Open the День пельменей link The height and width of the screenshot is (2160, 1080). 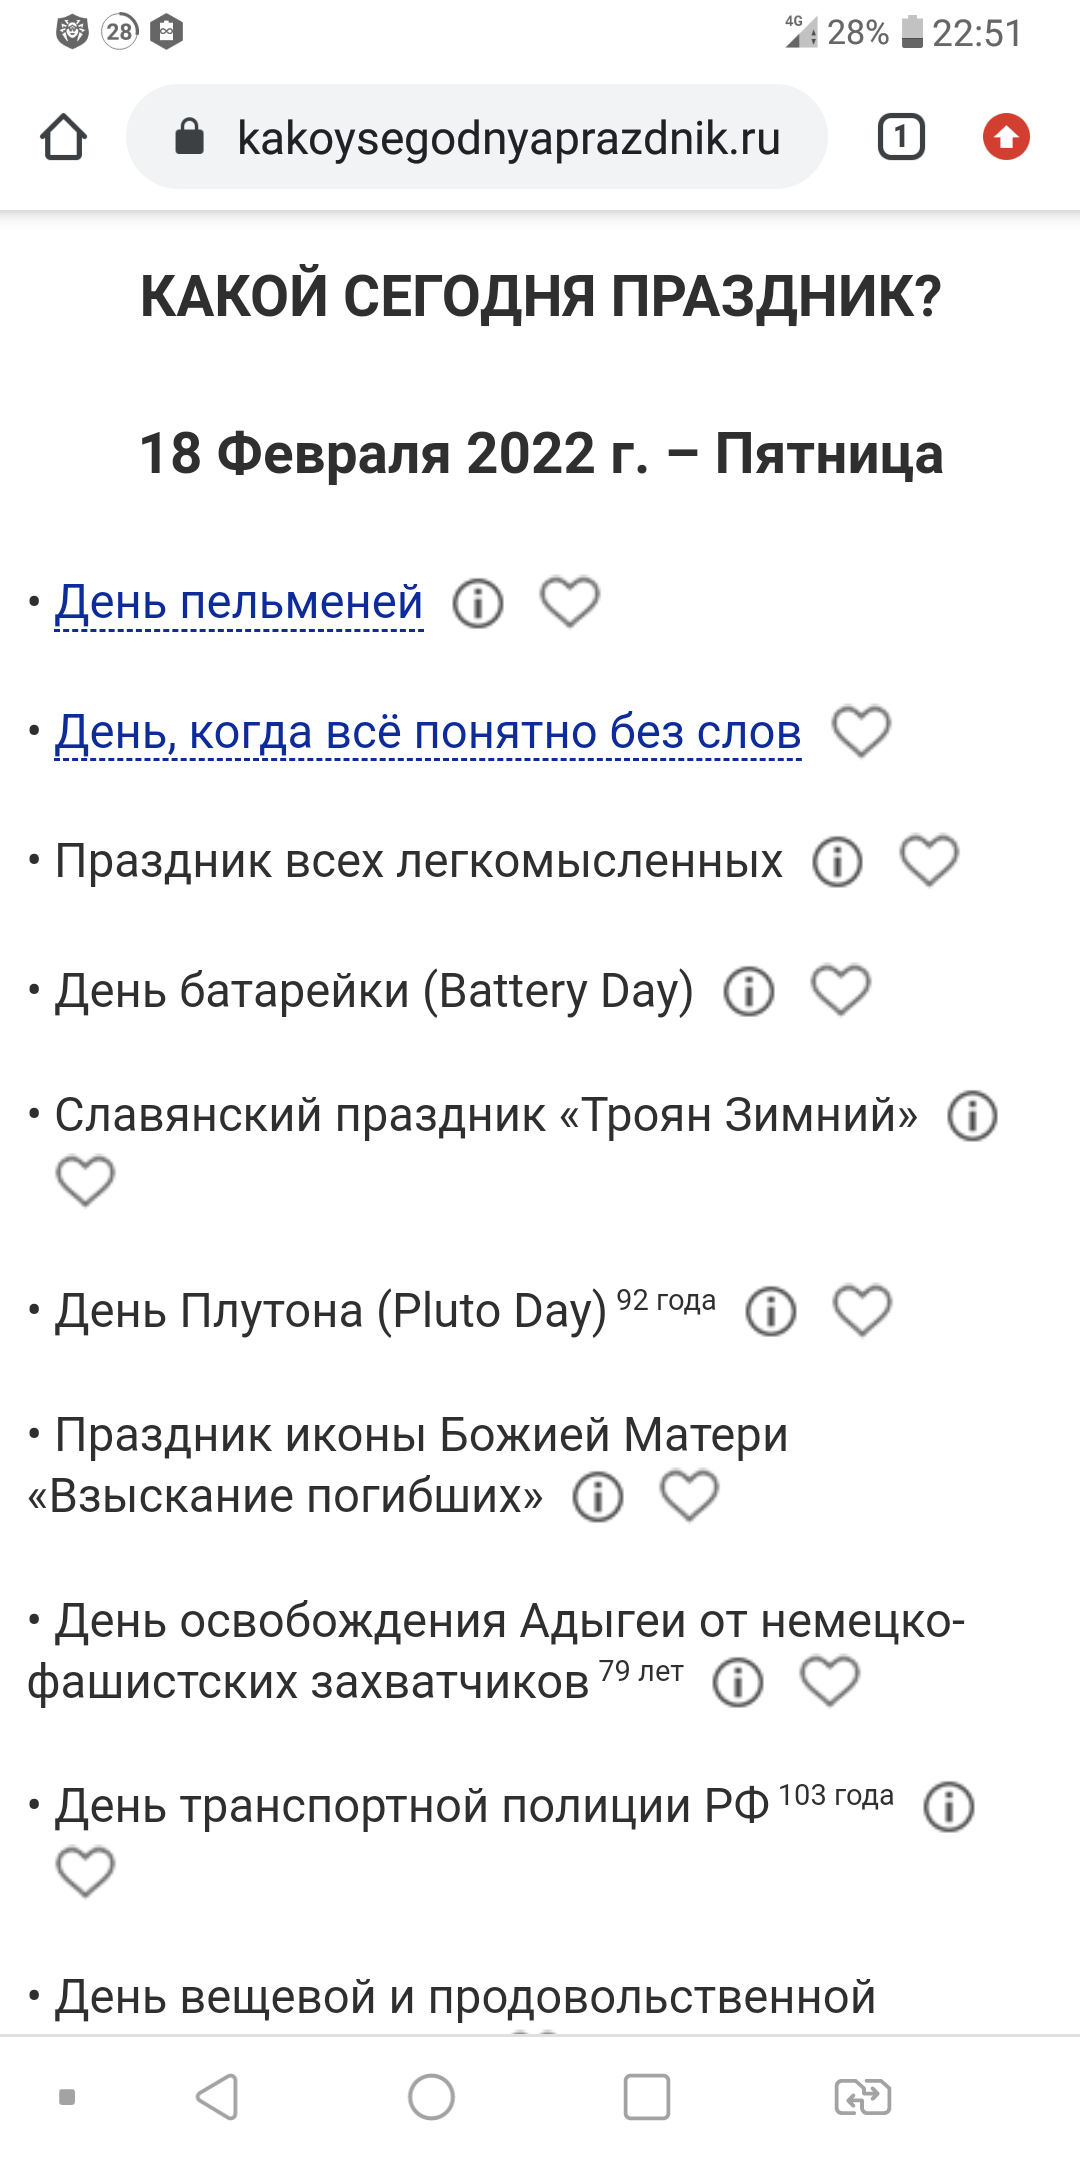point(239,603)
